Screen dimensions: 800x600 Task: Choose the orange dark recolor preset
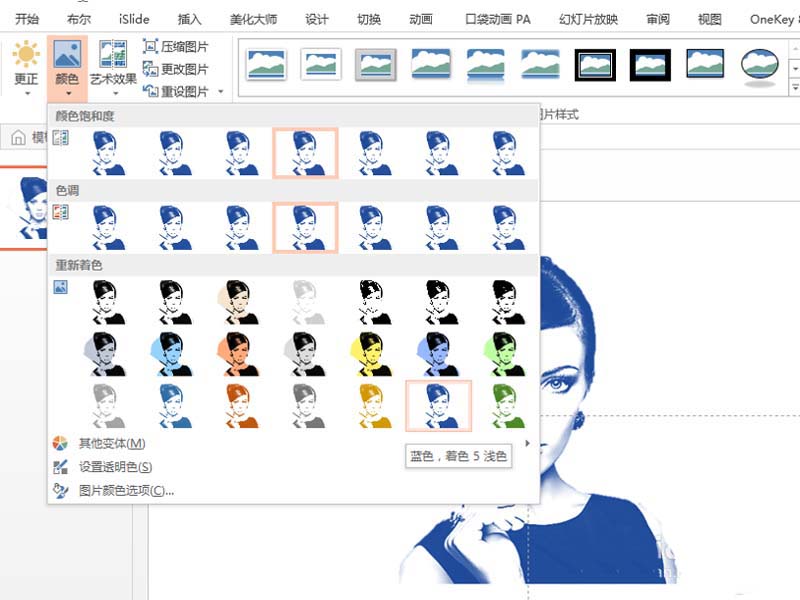pos(239,354)
